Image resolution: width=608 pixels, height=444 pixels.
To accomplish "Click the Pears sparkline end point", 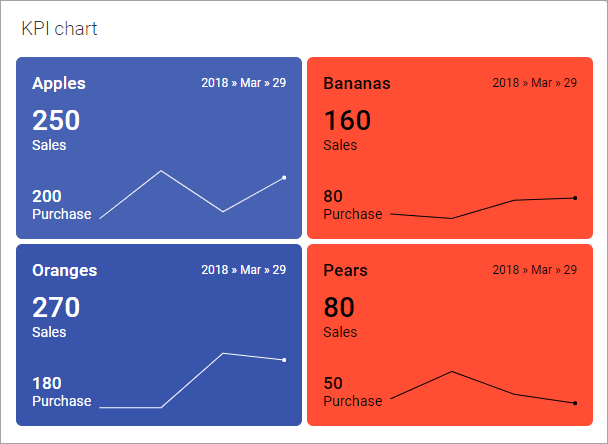I will [575, 403].
